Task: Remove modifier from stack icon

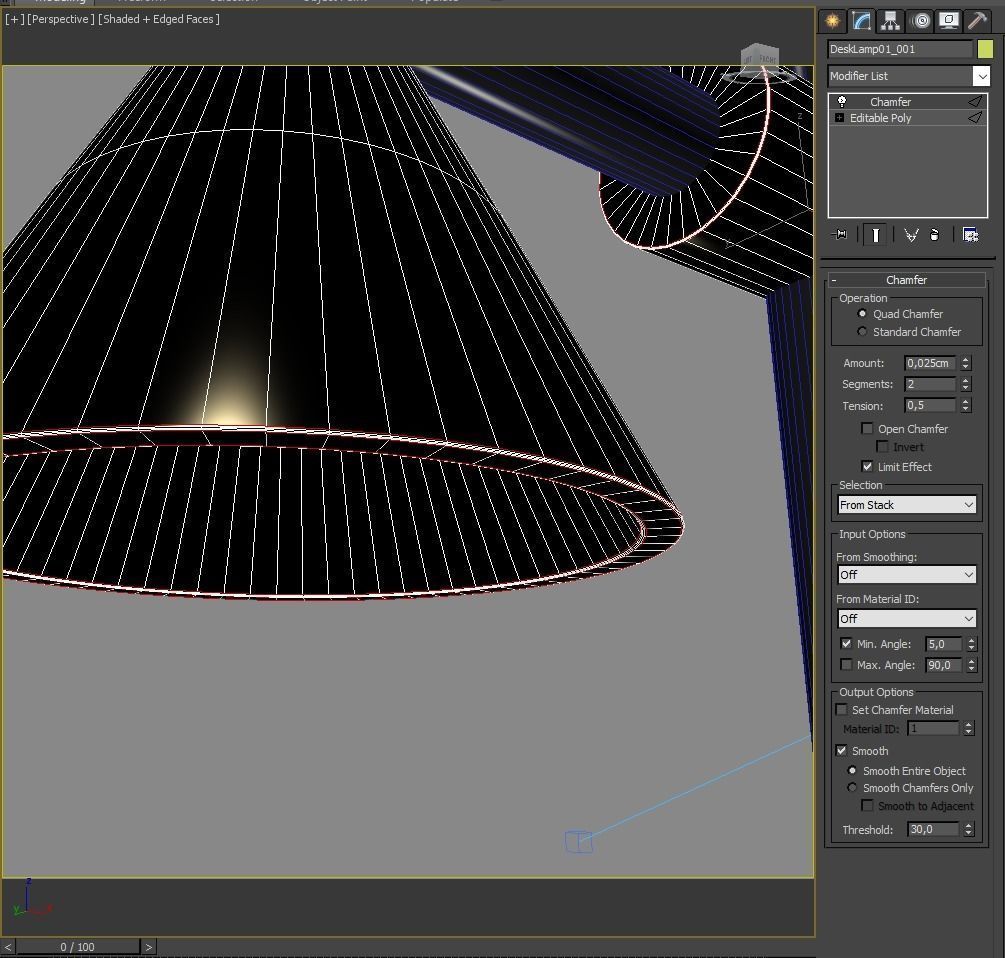Action: pos(934,235)
